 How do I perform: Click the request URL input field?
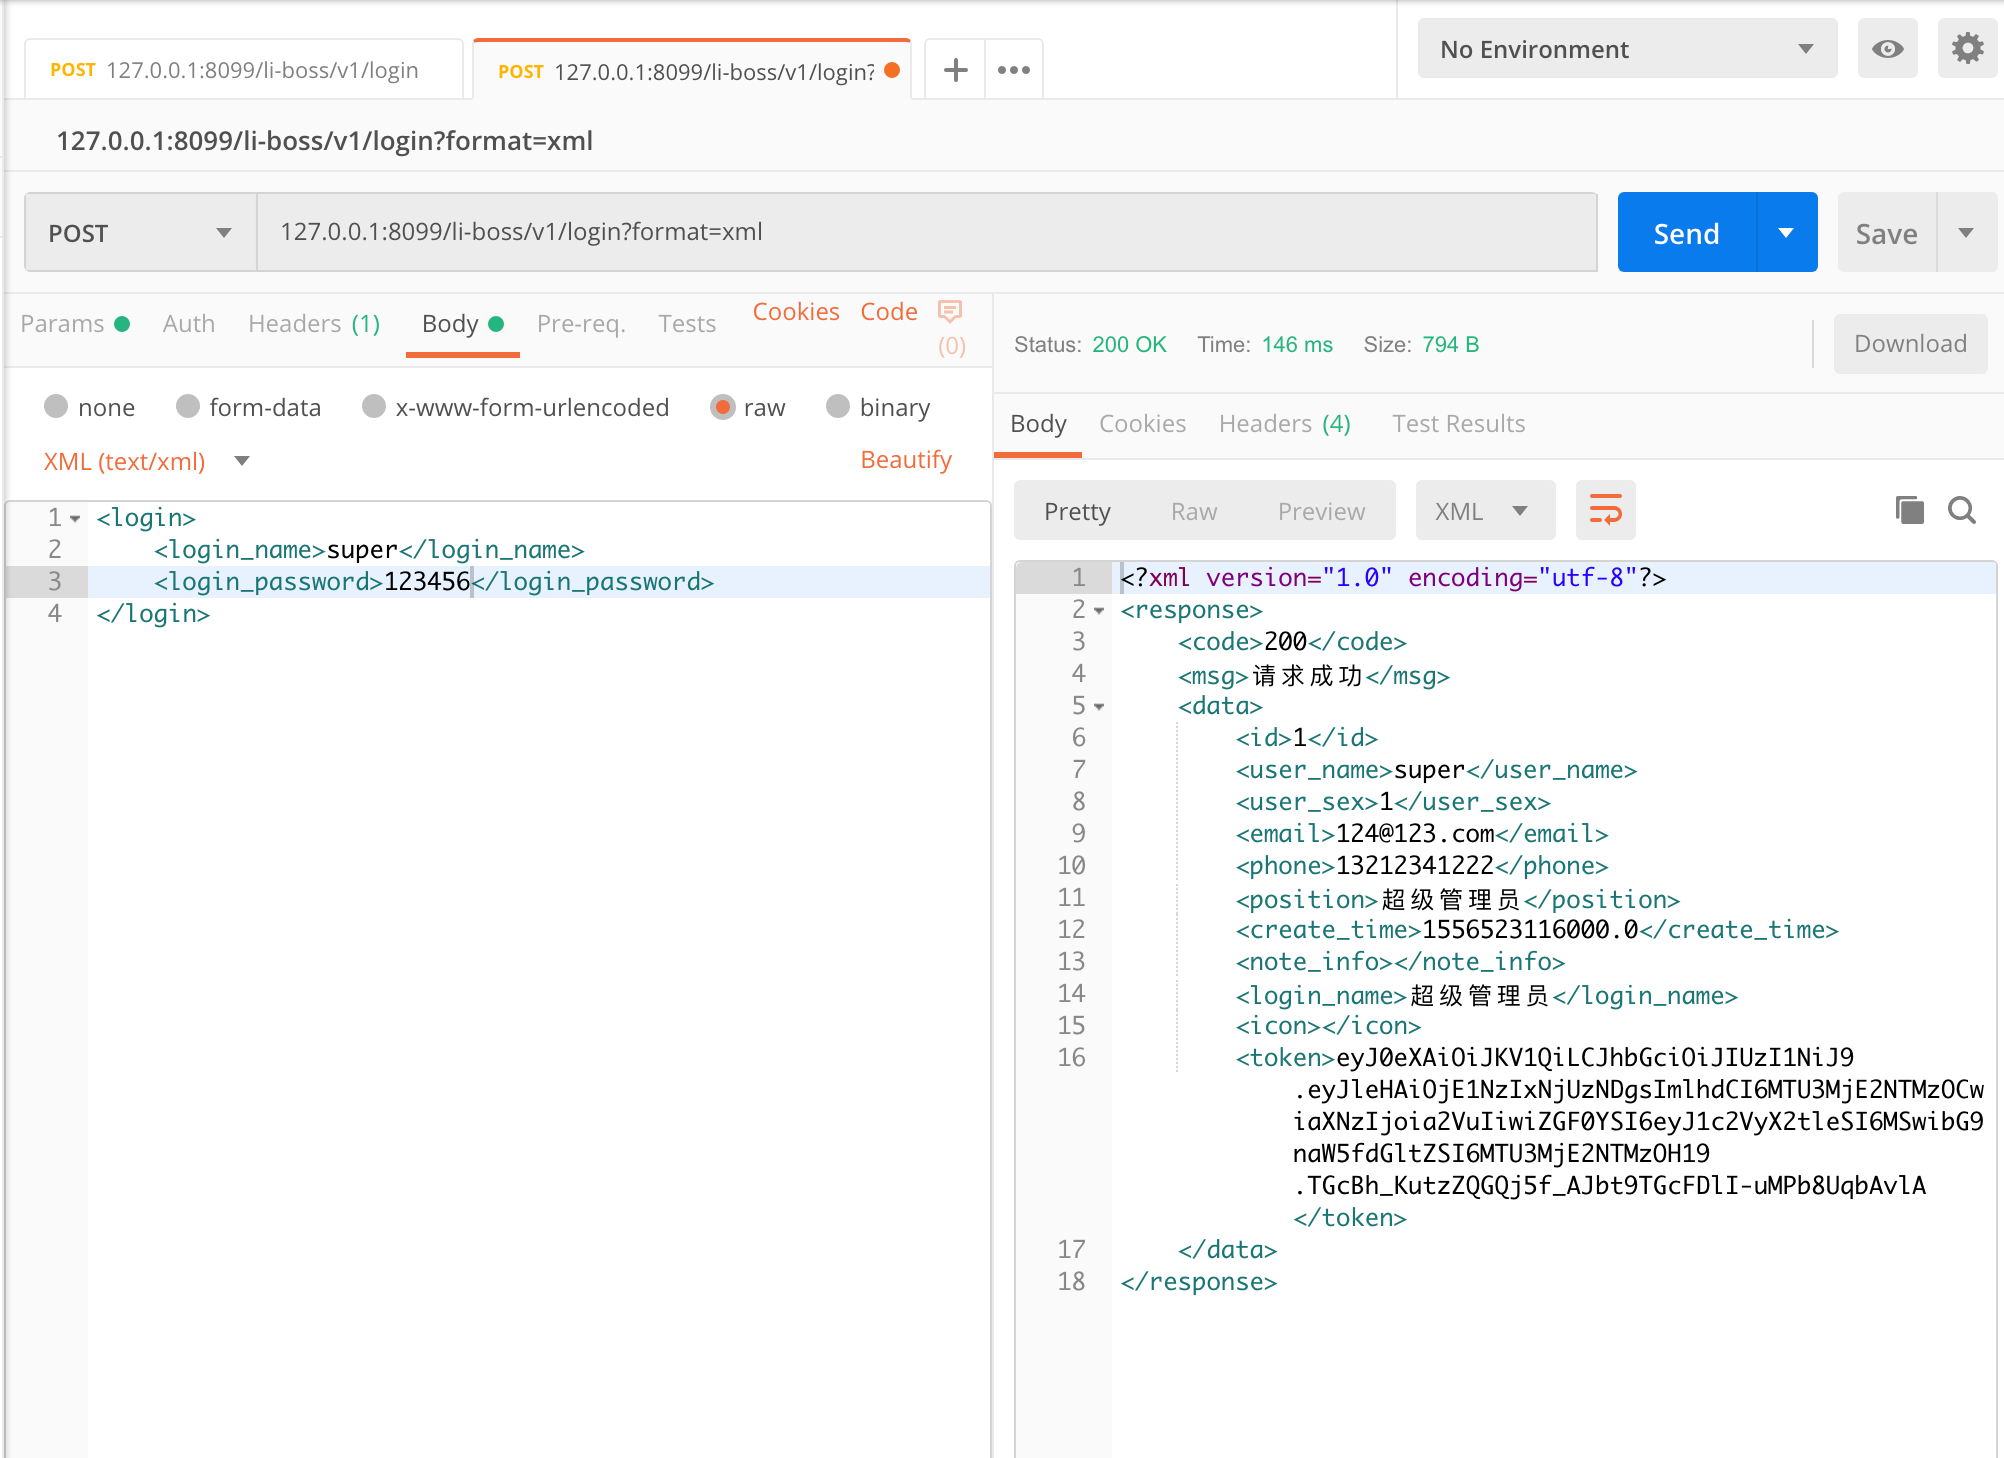[925, 233]
